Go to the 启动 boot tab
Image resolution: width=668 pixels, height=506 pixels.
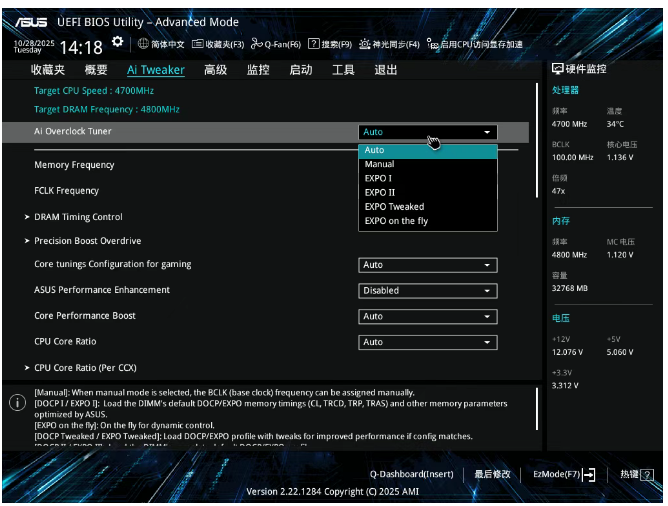(x=300, y=70)
